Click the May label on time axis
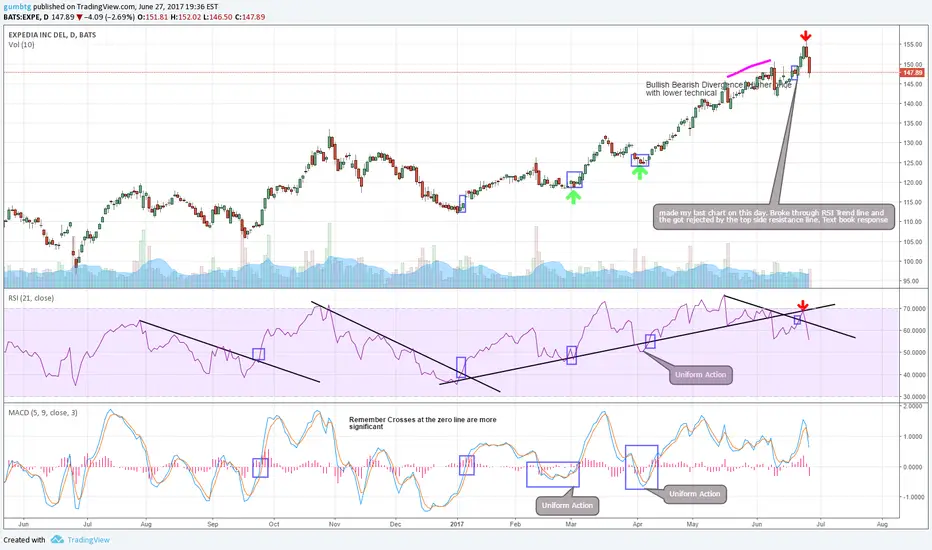This screenshot has height=550, width=932. [692, 524]
